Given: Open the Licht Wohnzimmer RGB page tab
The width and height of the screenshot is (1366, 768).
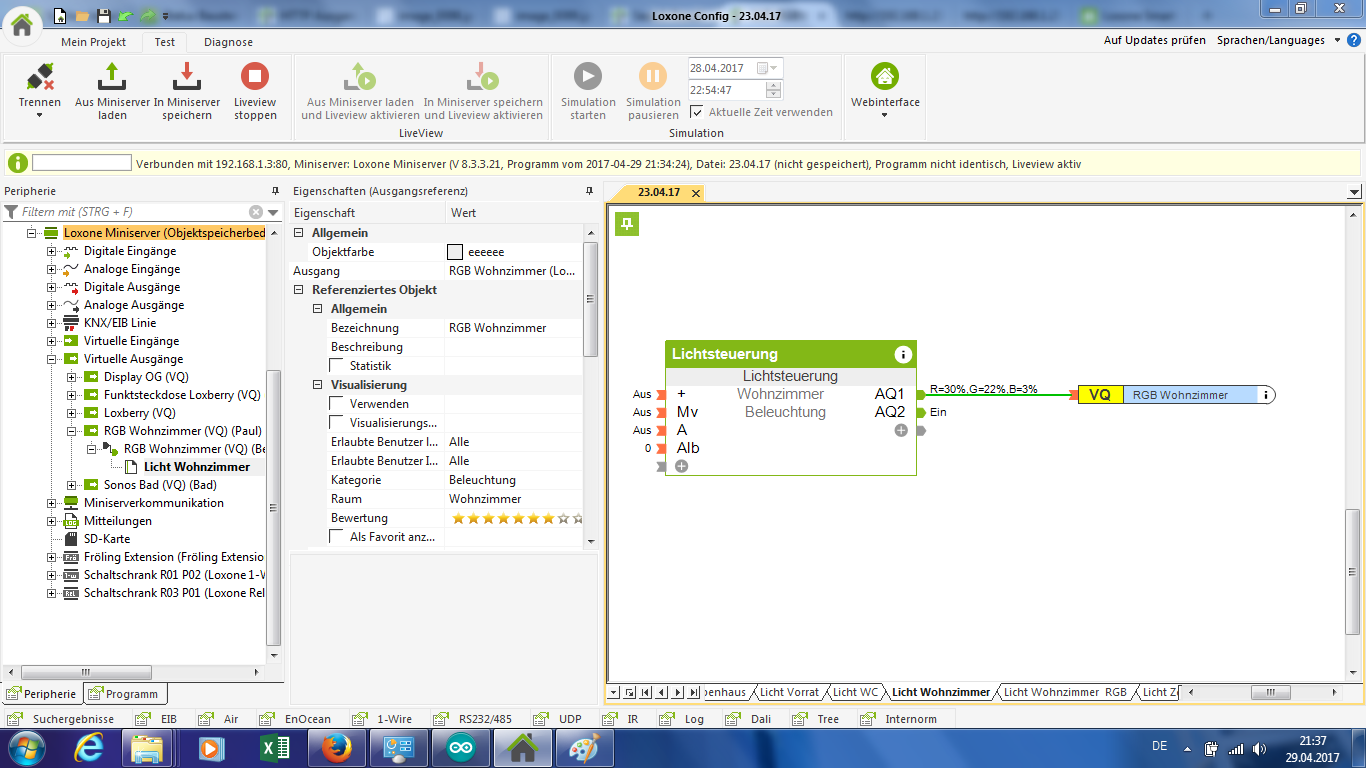Looking at the screenshot, I should pos(1065,692).
